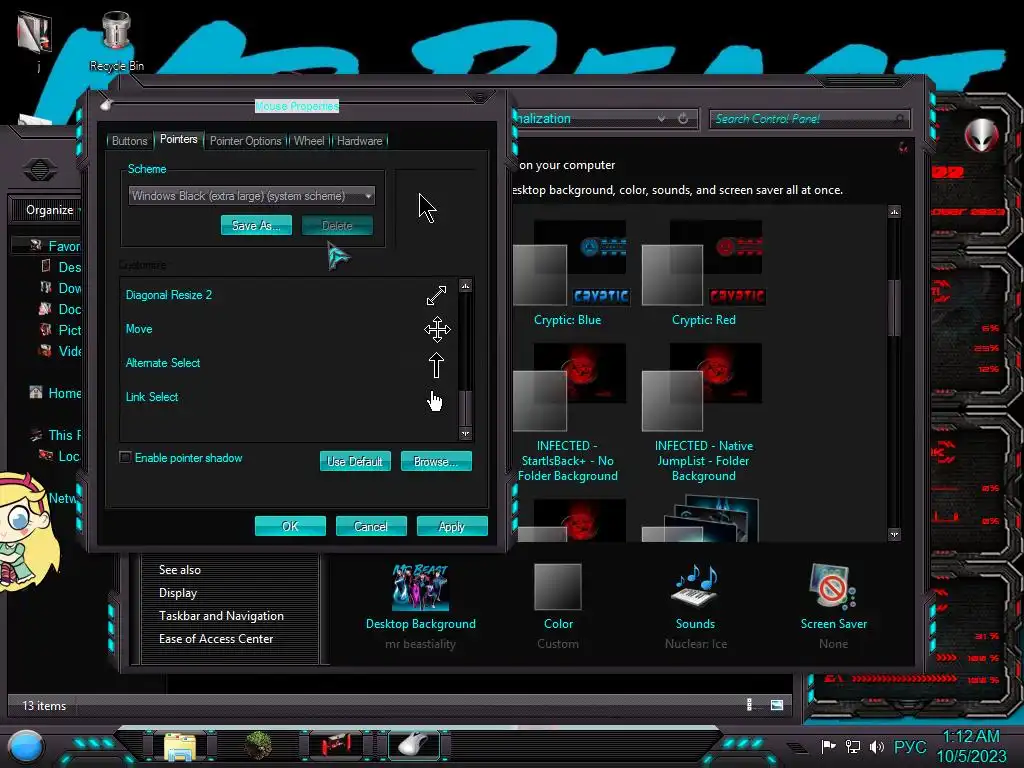This screenshot has height=768, width=1024.
Task: Open Screen Saver settings icon
Action: (x=833, y=586)
